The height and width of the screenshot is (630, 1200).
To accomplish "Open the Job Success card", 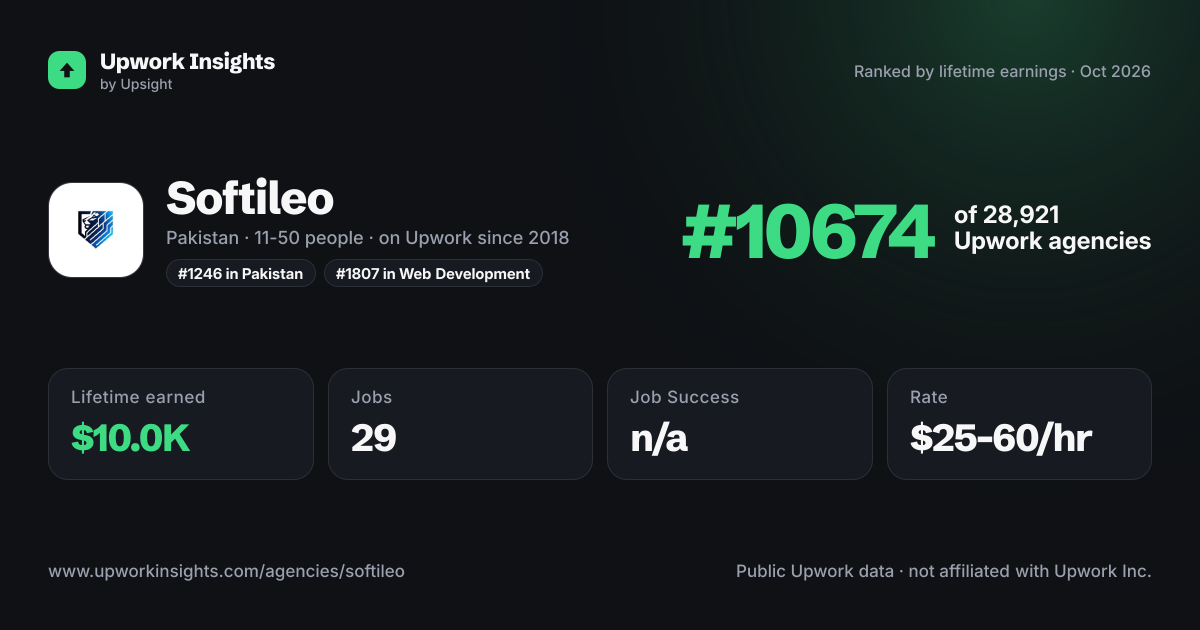I will [x=740, y=424].
